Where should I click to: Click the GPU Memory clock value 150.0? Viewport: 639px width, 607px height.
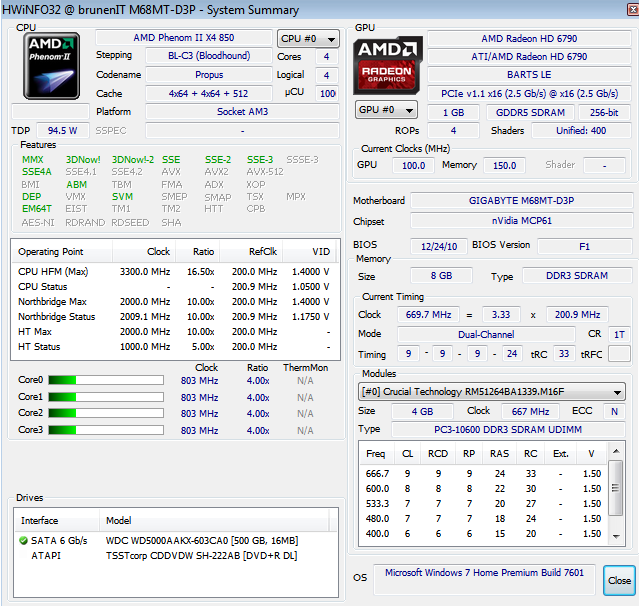tap(505, 166)
